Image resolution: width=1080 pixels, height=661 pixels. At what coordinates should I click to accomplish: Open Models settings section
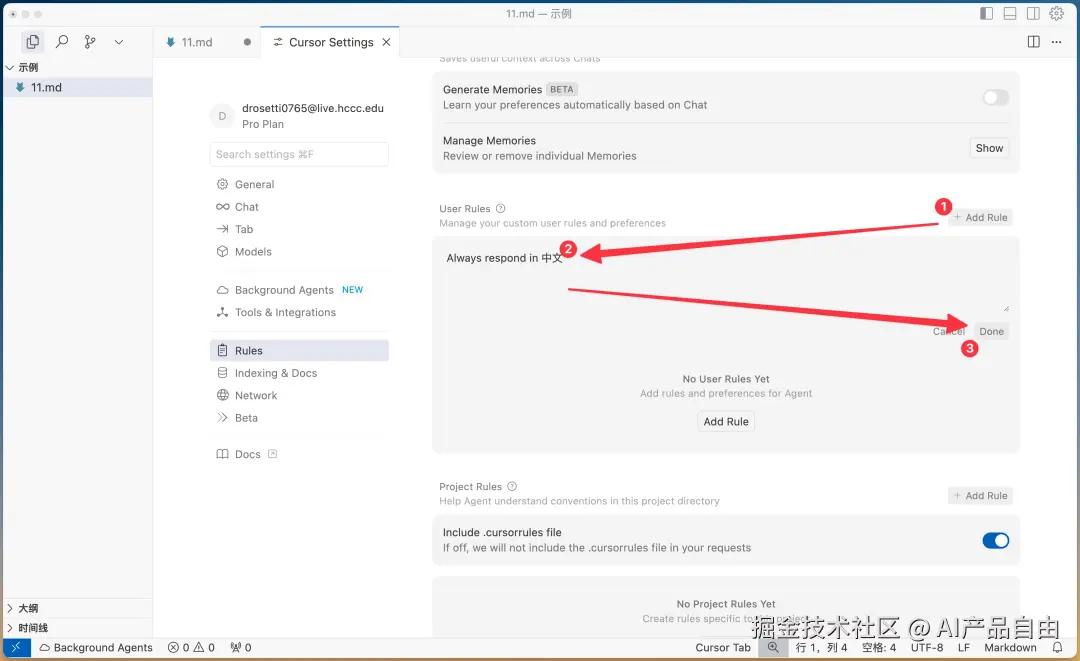tap(299, 252)
